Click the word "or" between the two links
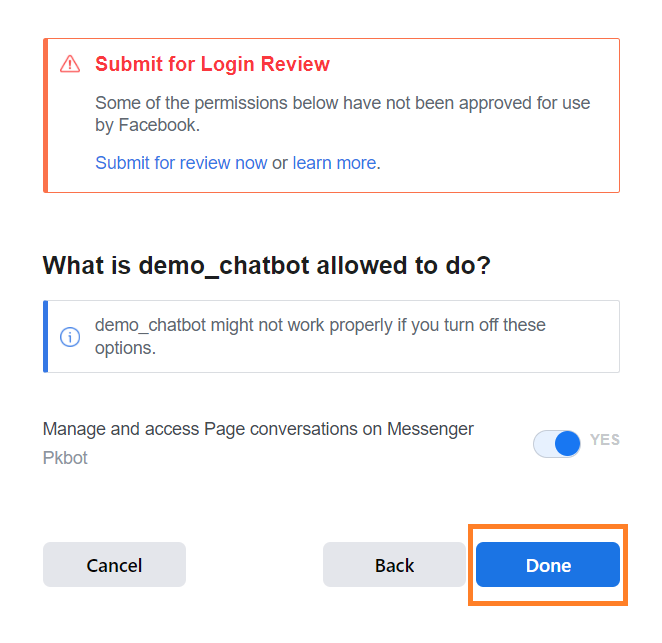This screenshot has width=662, height=643. [280, 163]
